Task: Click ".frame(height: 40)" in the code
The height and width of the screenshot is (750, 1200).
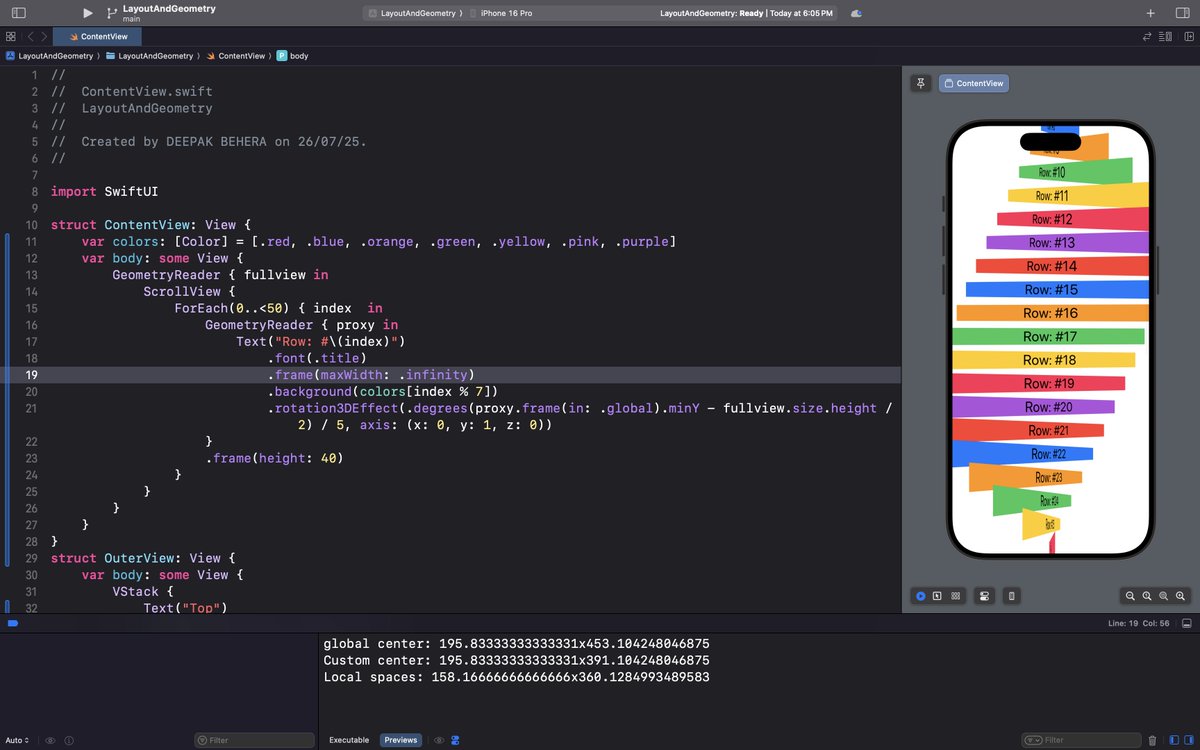Action: pyautogui.click(x=274, y=458)
